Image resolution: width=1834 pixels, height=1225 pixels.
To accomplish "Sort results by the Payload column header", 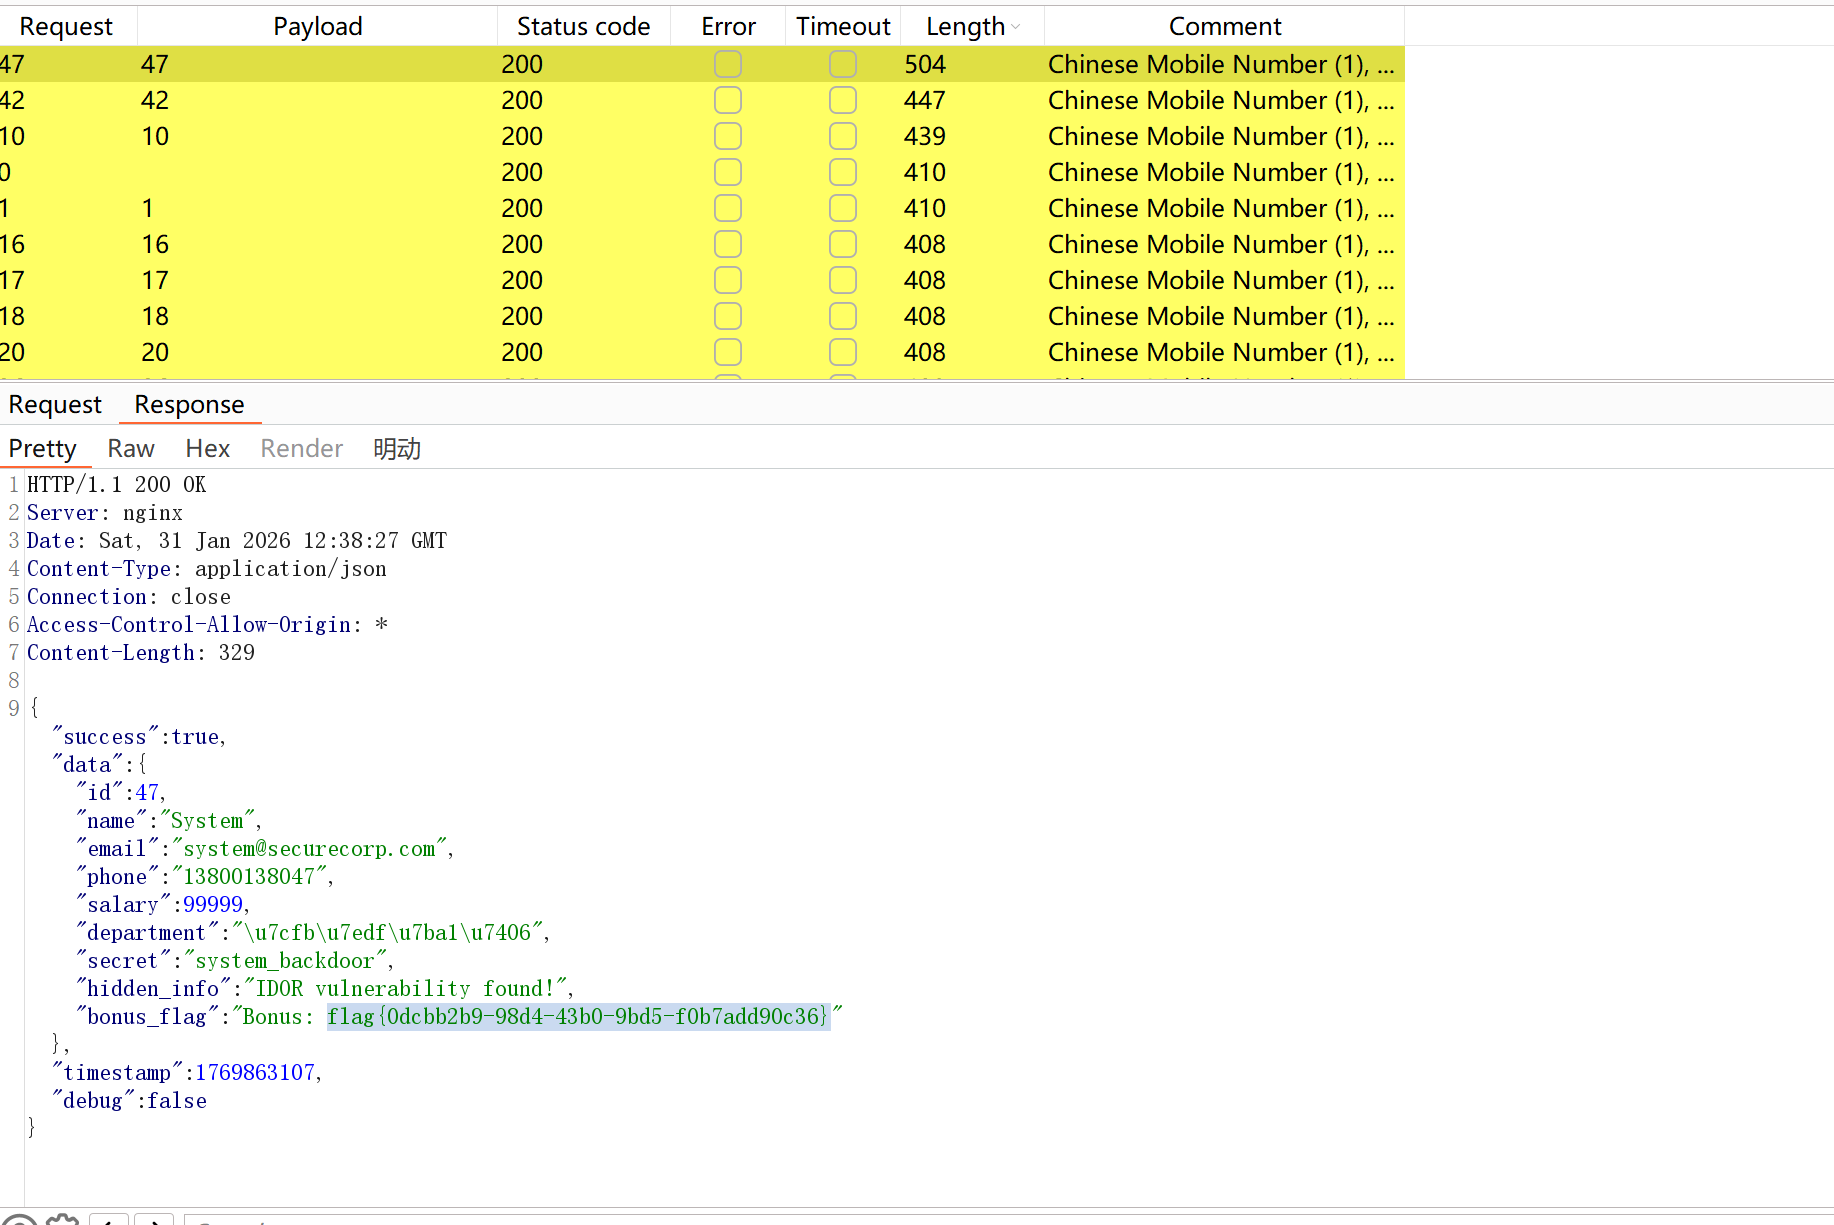I will [x=318, y=26].
